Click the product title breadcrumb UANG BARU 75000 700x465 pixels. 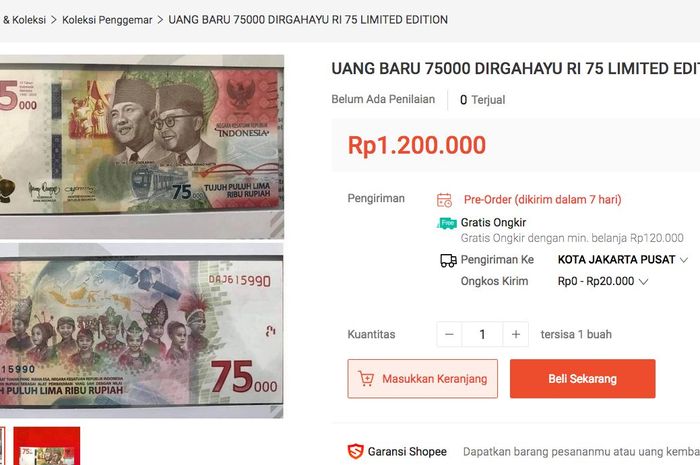pyautogui.click(x=308, y=20)
